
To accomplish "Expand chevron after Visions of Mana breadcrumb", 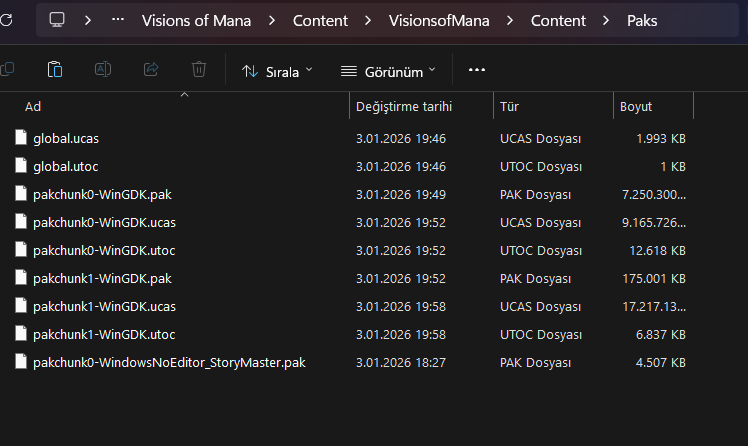I will pos(272,20).
